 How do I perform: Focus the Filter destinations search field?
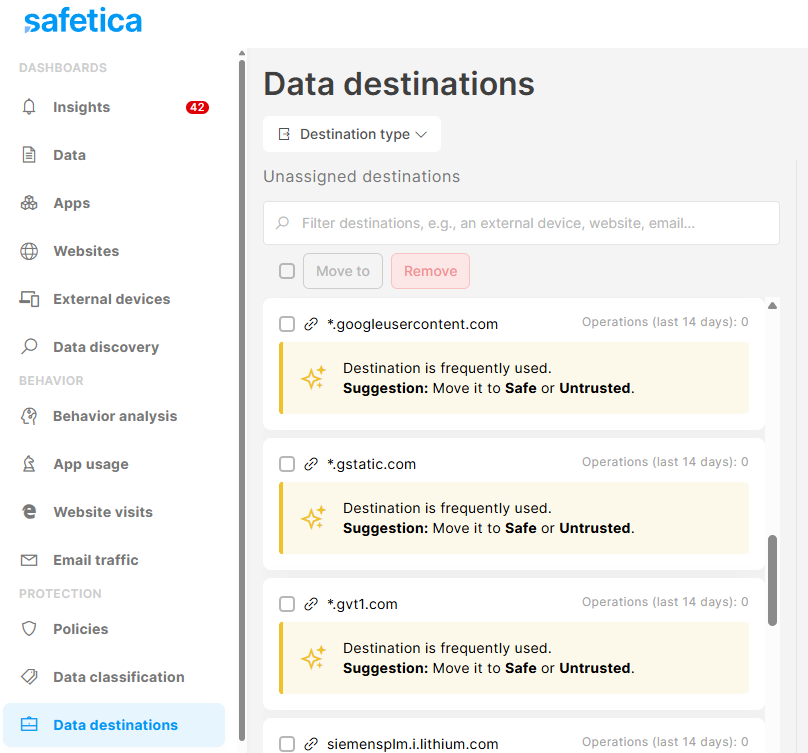tap(521, 223)
